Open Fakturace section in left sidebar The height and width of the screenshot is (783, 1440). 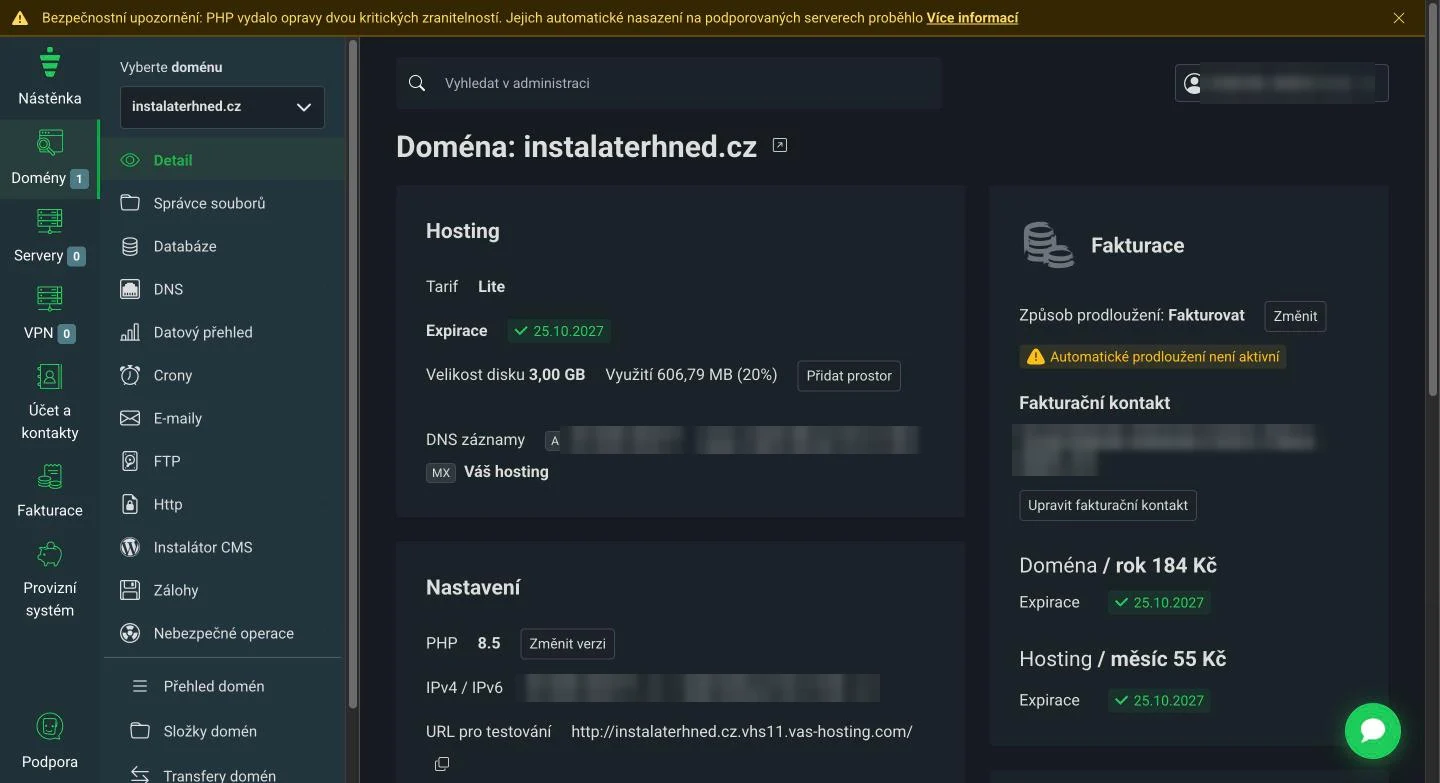tap(49, 490)
